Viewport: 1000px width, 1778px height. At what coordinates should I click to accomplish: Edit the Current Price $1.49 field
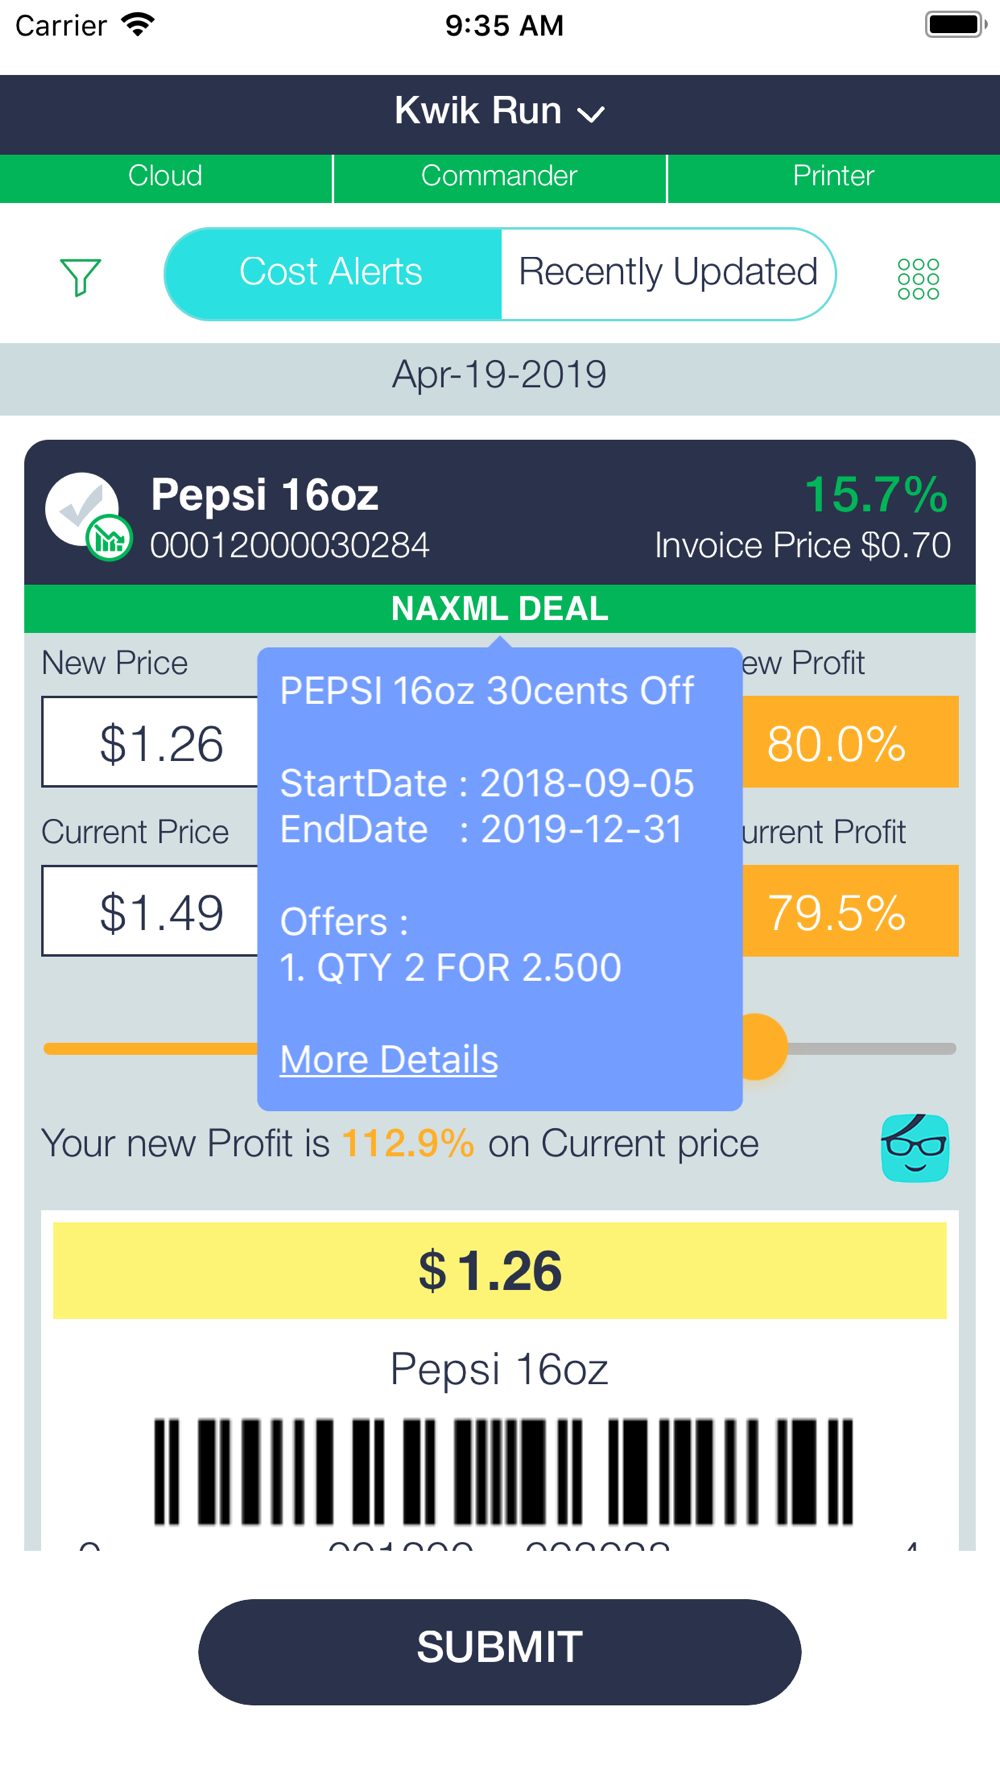(x=150, y=911)
